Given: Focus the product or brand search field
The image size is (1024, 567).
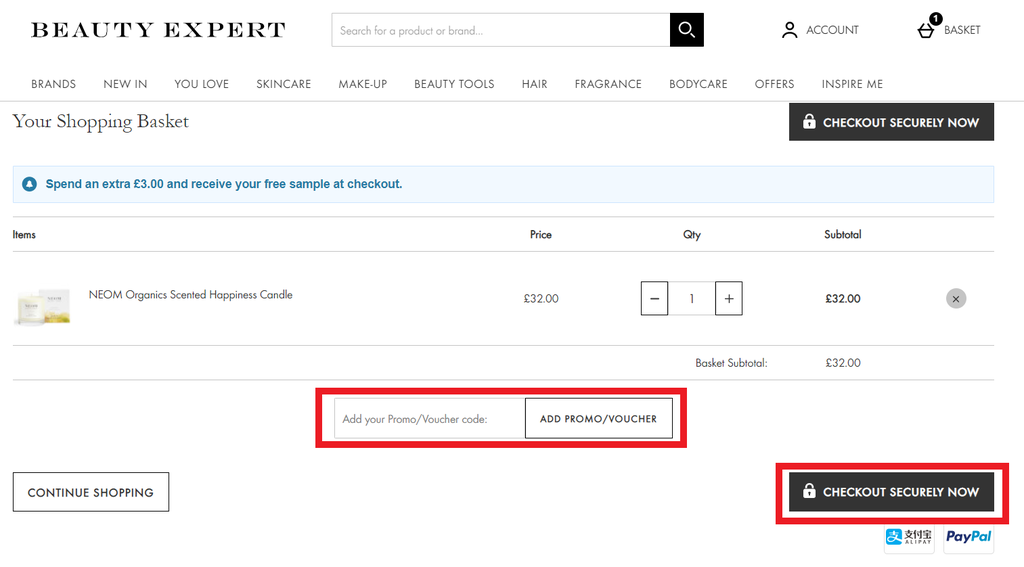Looking at the screenshot, I should click(x=501, y=30).
